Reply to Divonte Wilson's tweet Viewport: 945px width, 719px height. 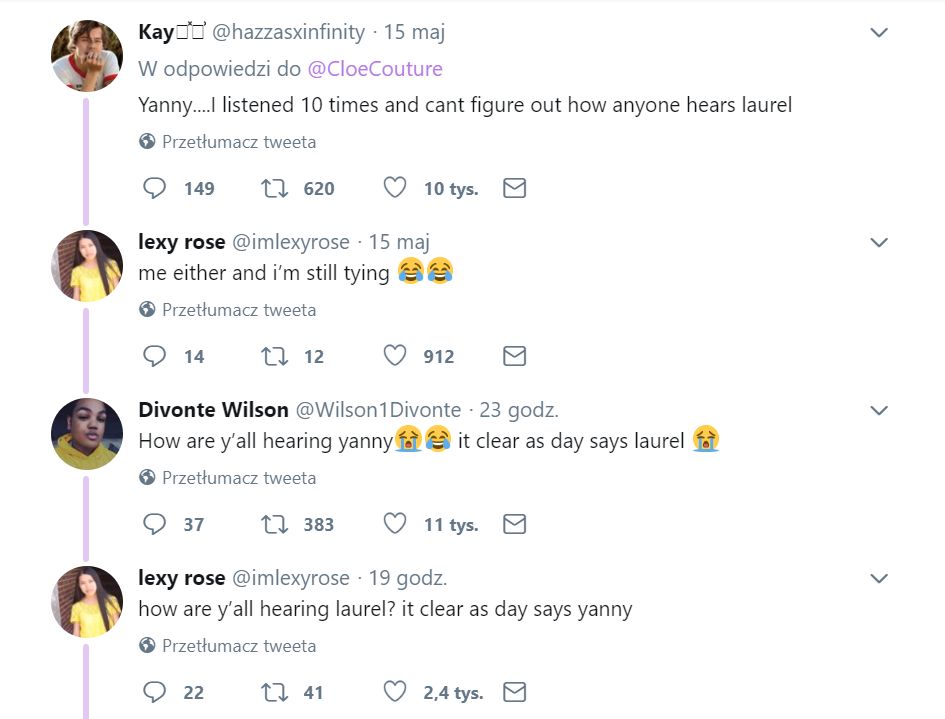155,524
